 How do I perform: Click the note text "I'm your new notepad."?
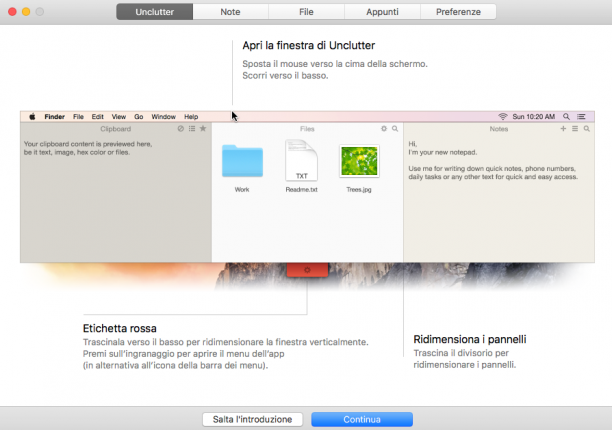click(442, 152)
